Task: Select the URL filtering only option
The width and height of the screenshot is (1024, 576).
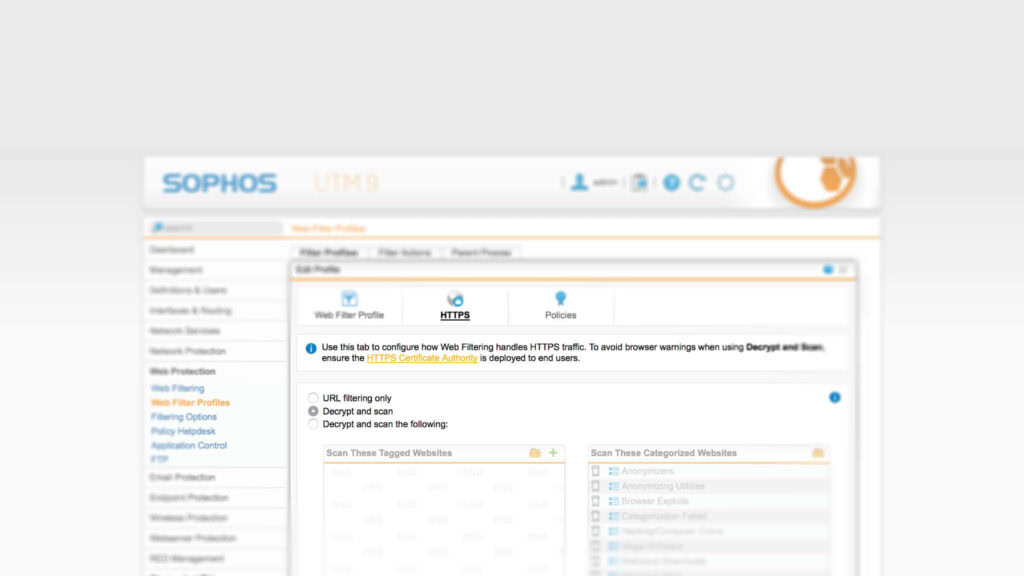Action: point(313,397)
